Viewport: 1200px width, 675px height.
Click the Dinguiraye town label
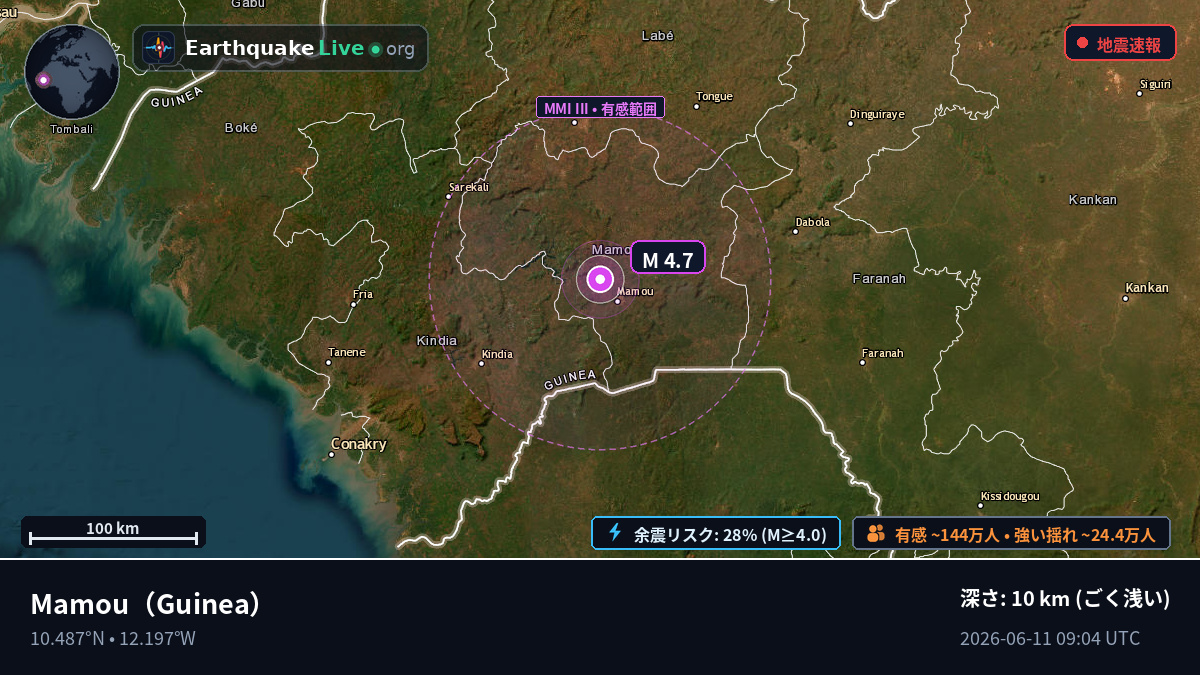click(876, 113)
